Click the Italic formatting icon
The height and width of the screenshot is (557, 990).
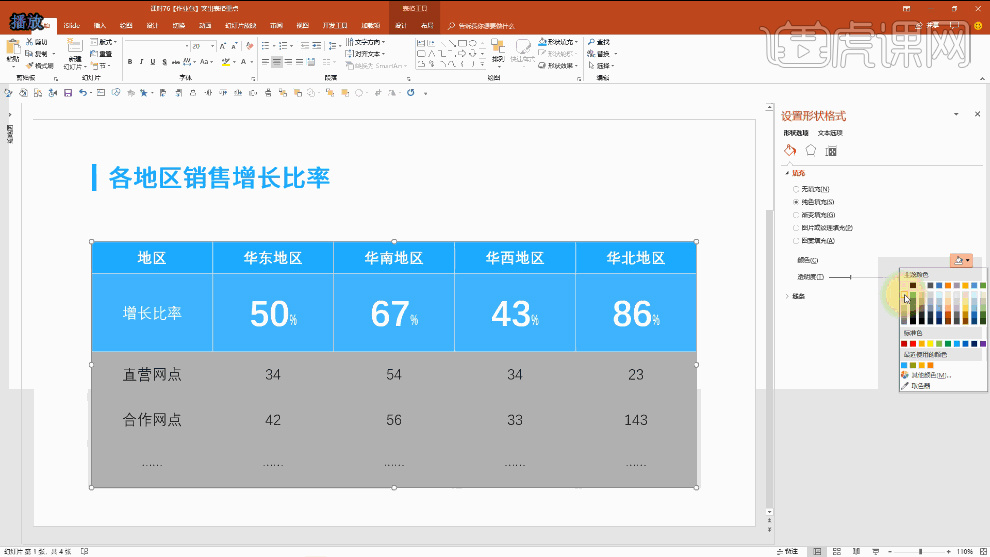coord(142,62)
